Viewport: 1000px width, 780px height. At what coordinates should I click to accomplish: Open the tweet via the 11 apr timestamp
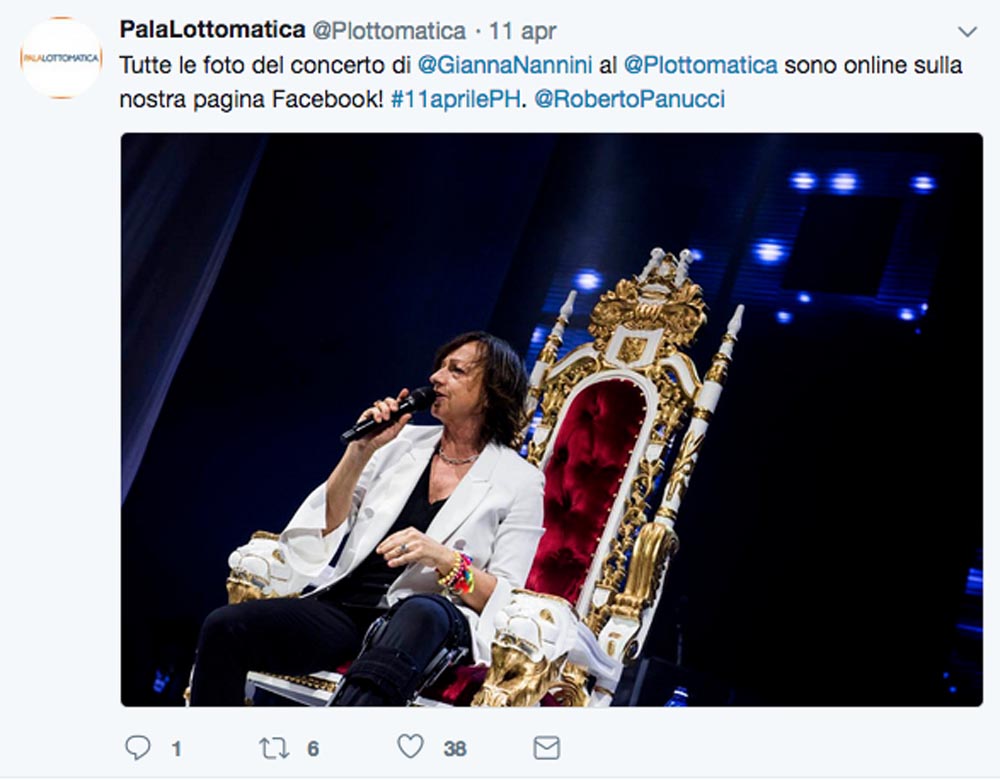pyautogui.click(x=522, y=31)
